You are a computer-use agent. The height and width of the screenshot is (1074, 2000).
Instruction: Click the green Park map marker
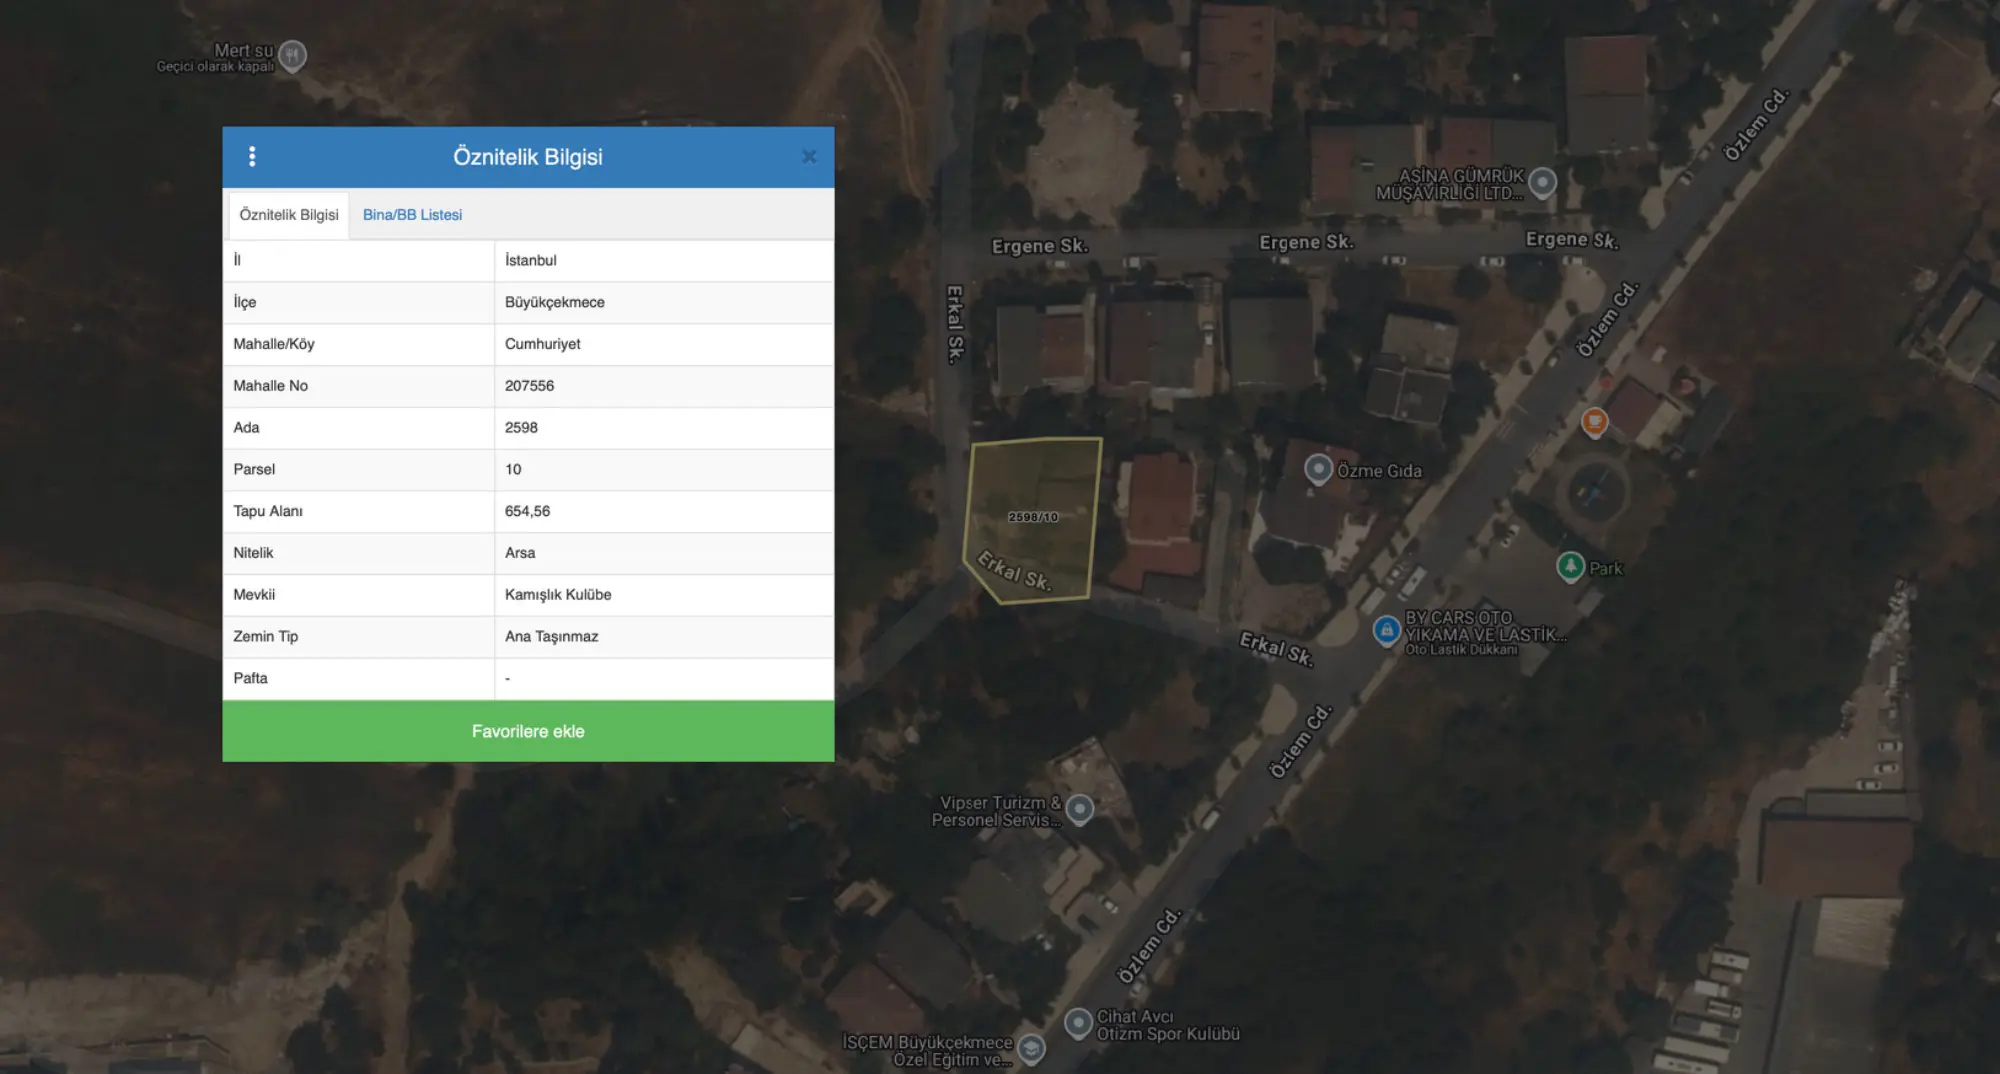coord(1570,567)
